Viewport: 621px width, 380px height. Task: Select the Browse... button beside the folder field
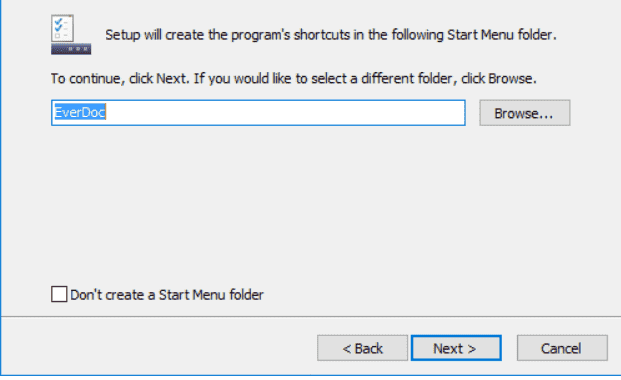525,113
